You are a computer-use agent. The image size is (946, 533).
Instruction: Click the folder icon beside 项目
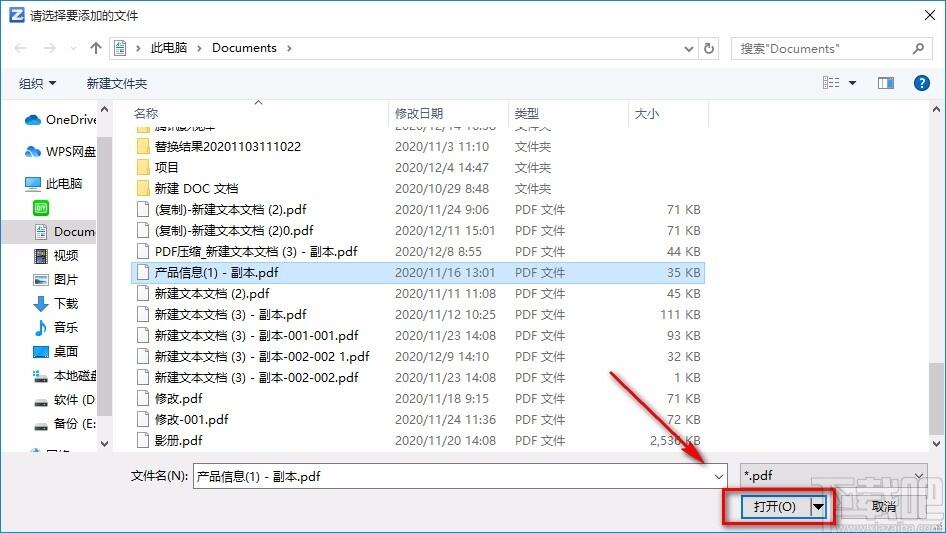pos(143,168)
